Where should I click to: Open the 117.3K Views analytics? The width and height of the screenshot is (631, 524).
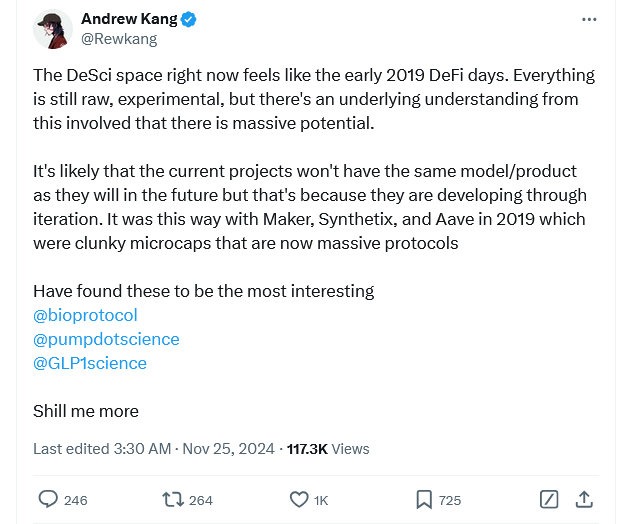[x=328, y=449]
